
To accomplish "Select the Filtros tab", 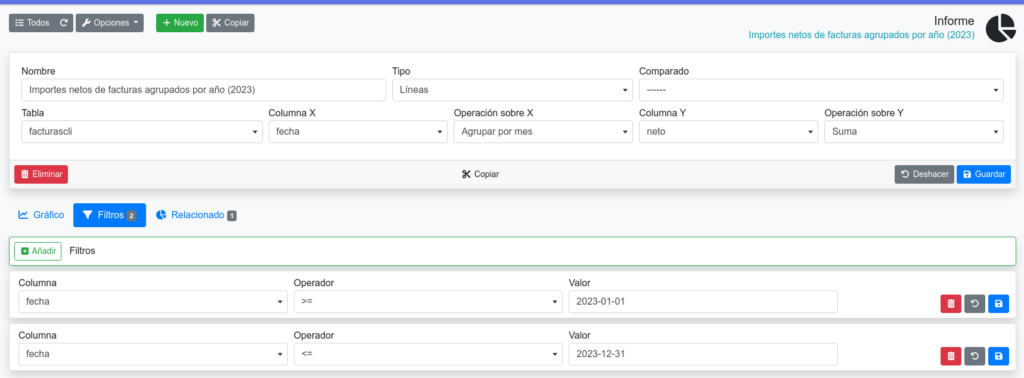I will [110, 215].
